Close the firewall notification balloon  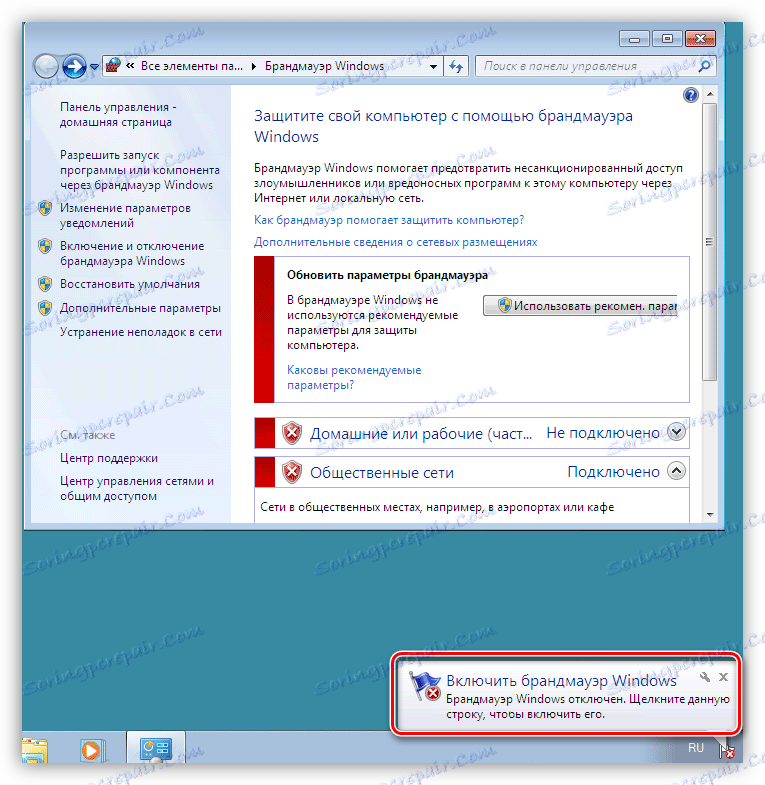723,677
